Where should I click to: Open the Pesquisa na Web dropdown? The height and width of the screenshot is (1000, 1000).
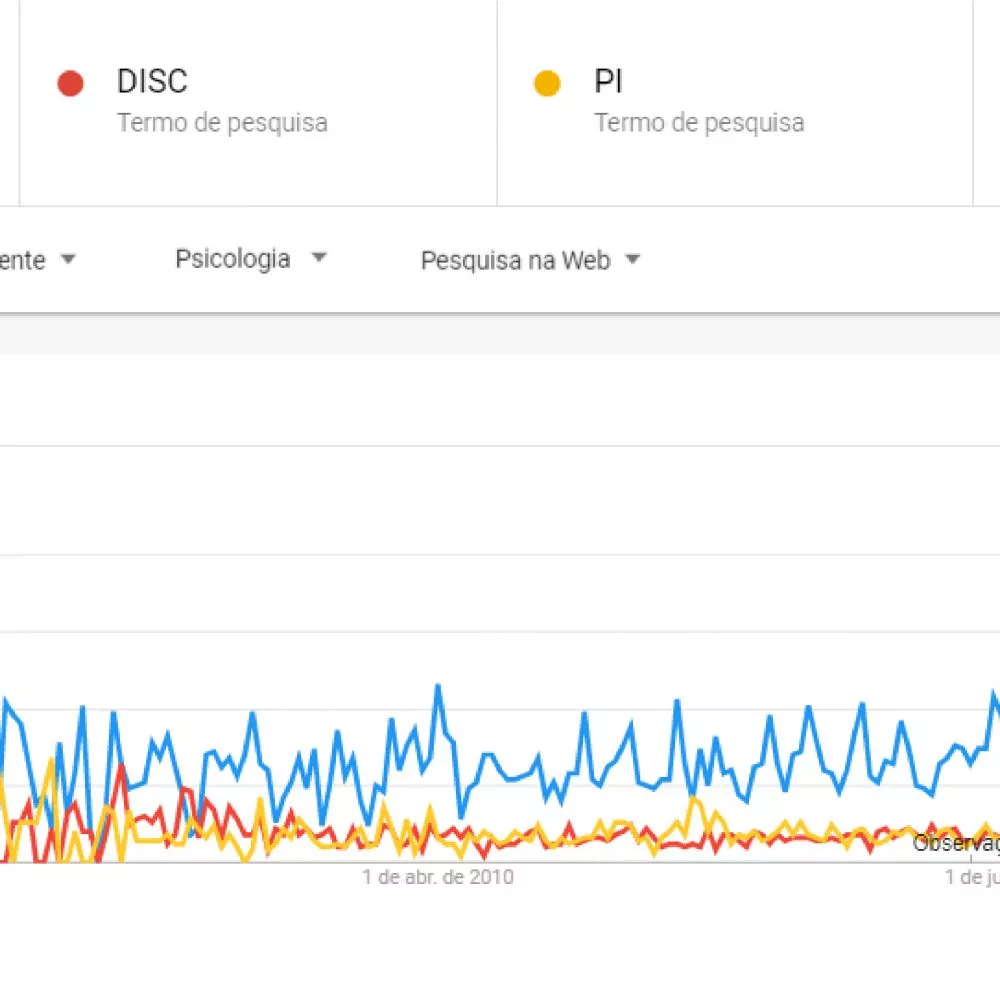[x=530, y=260]
